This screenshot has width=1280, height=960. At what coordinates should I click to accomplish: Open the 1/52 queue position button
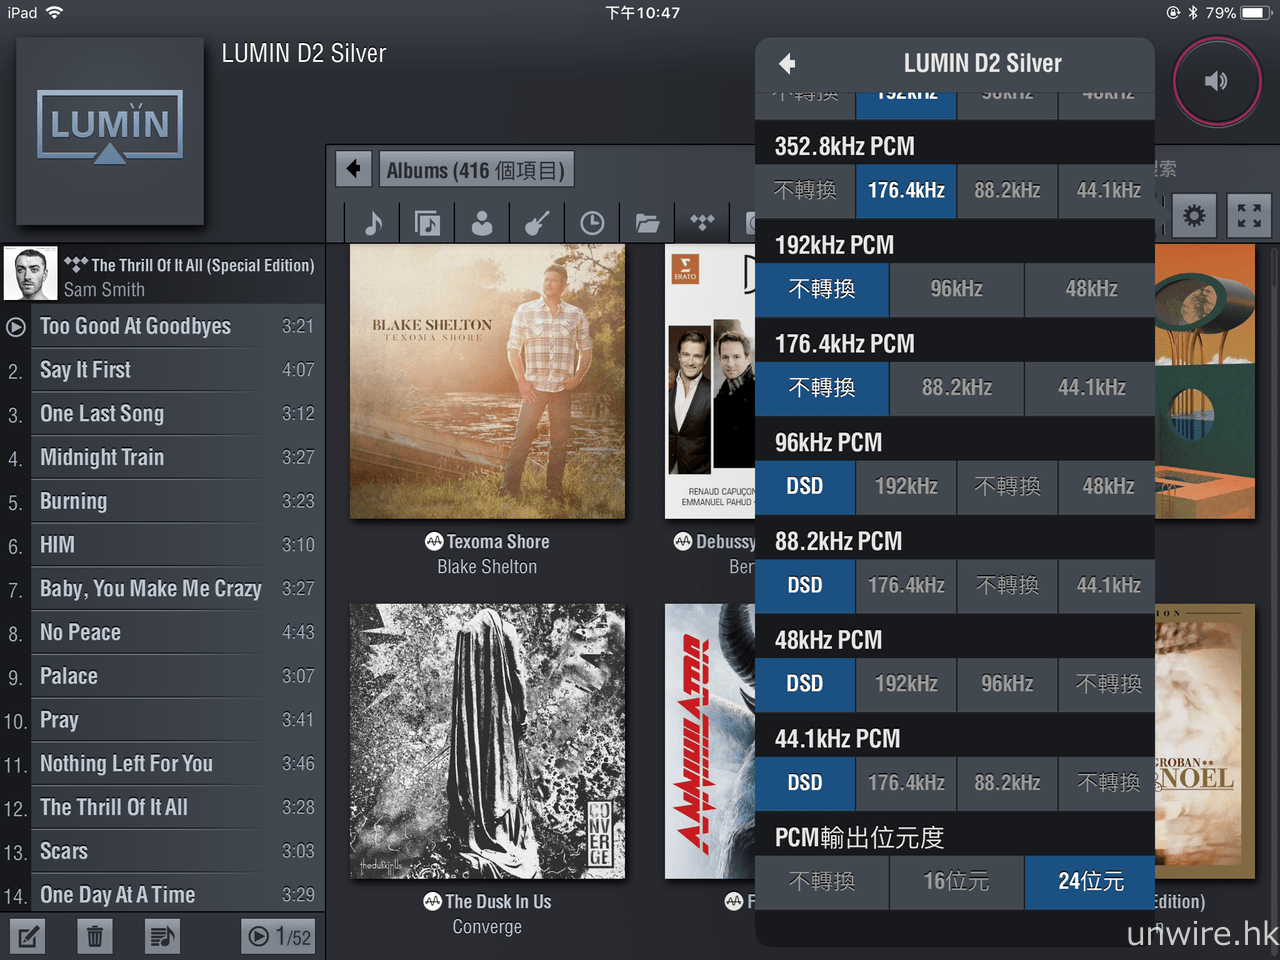pos(280,936)
